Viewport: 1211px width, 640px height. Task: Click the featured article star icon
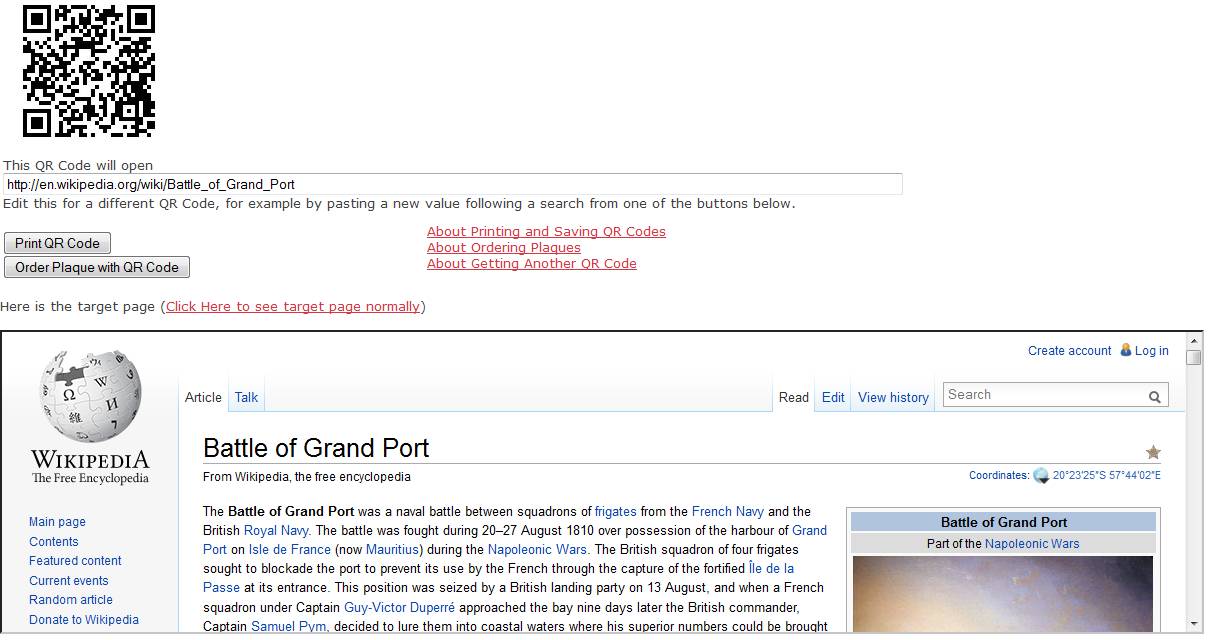1153,452
